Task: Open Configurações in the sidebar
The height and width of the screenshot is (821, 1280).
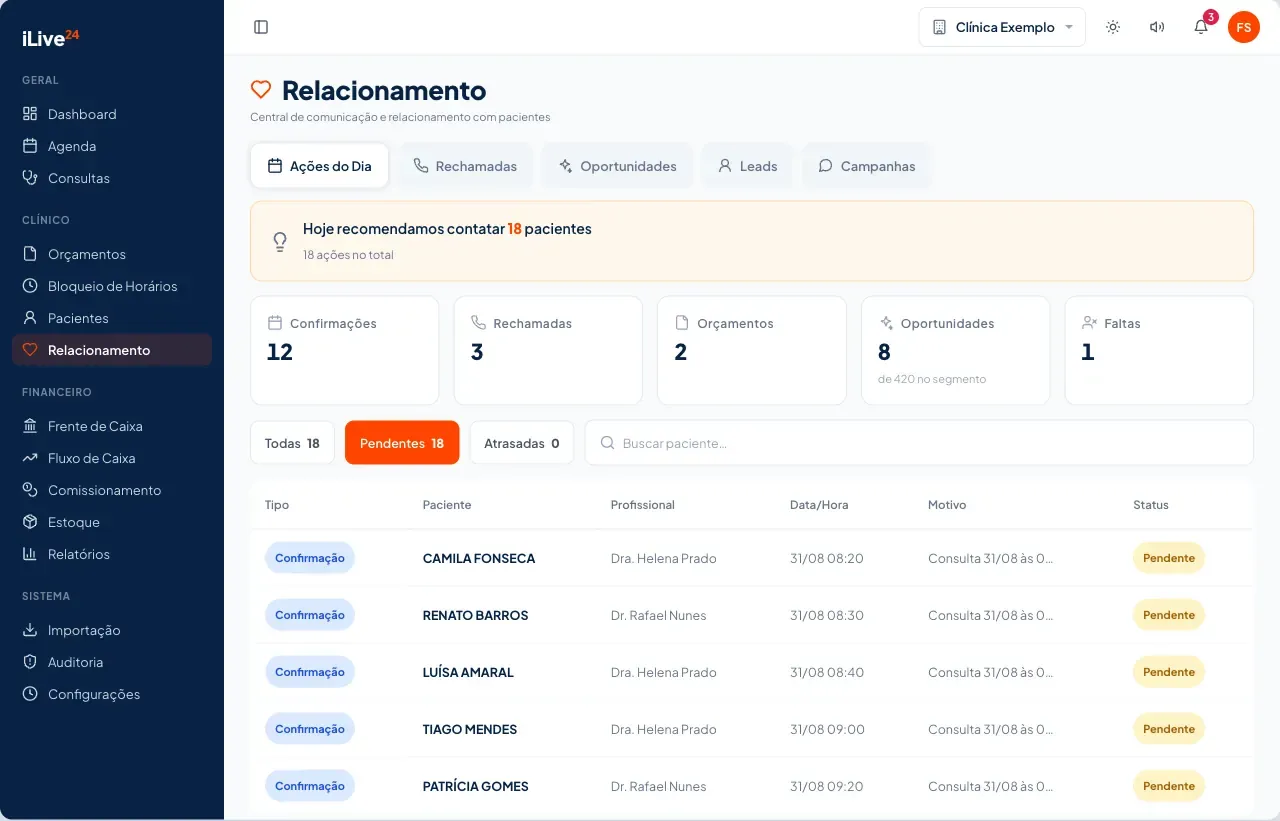Action: 112,694
